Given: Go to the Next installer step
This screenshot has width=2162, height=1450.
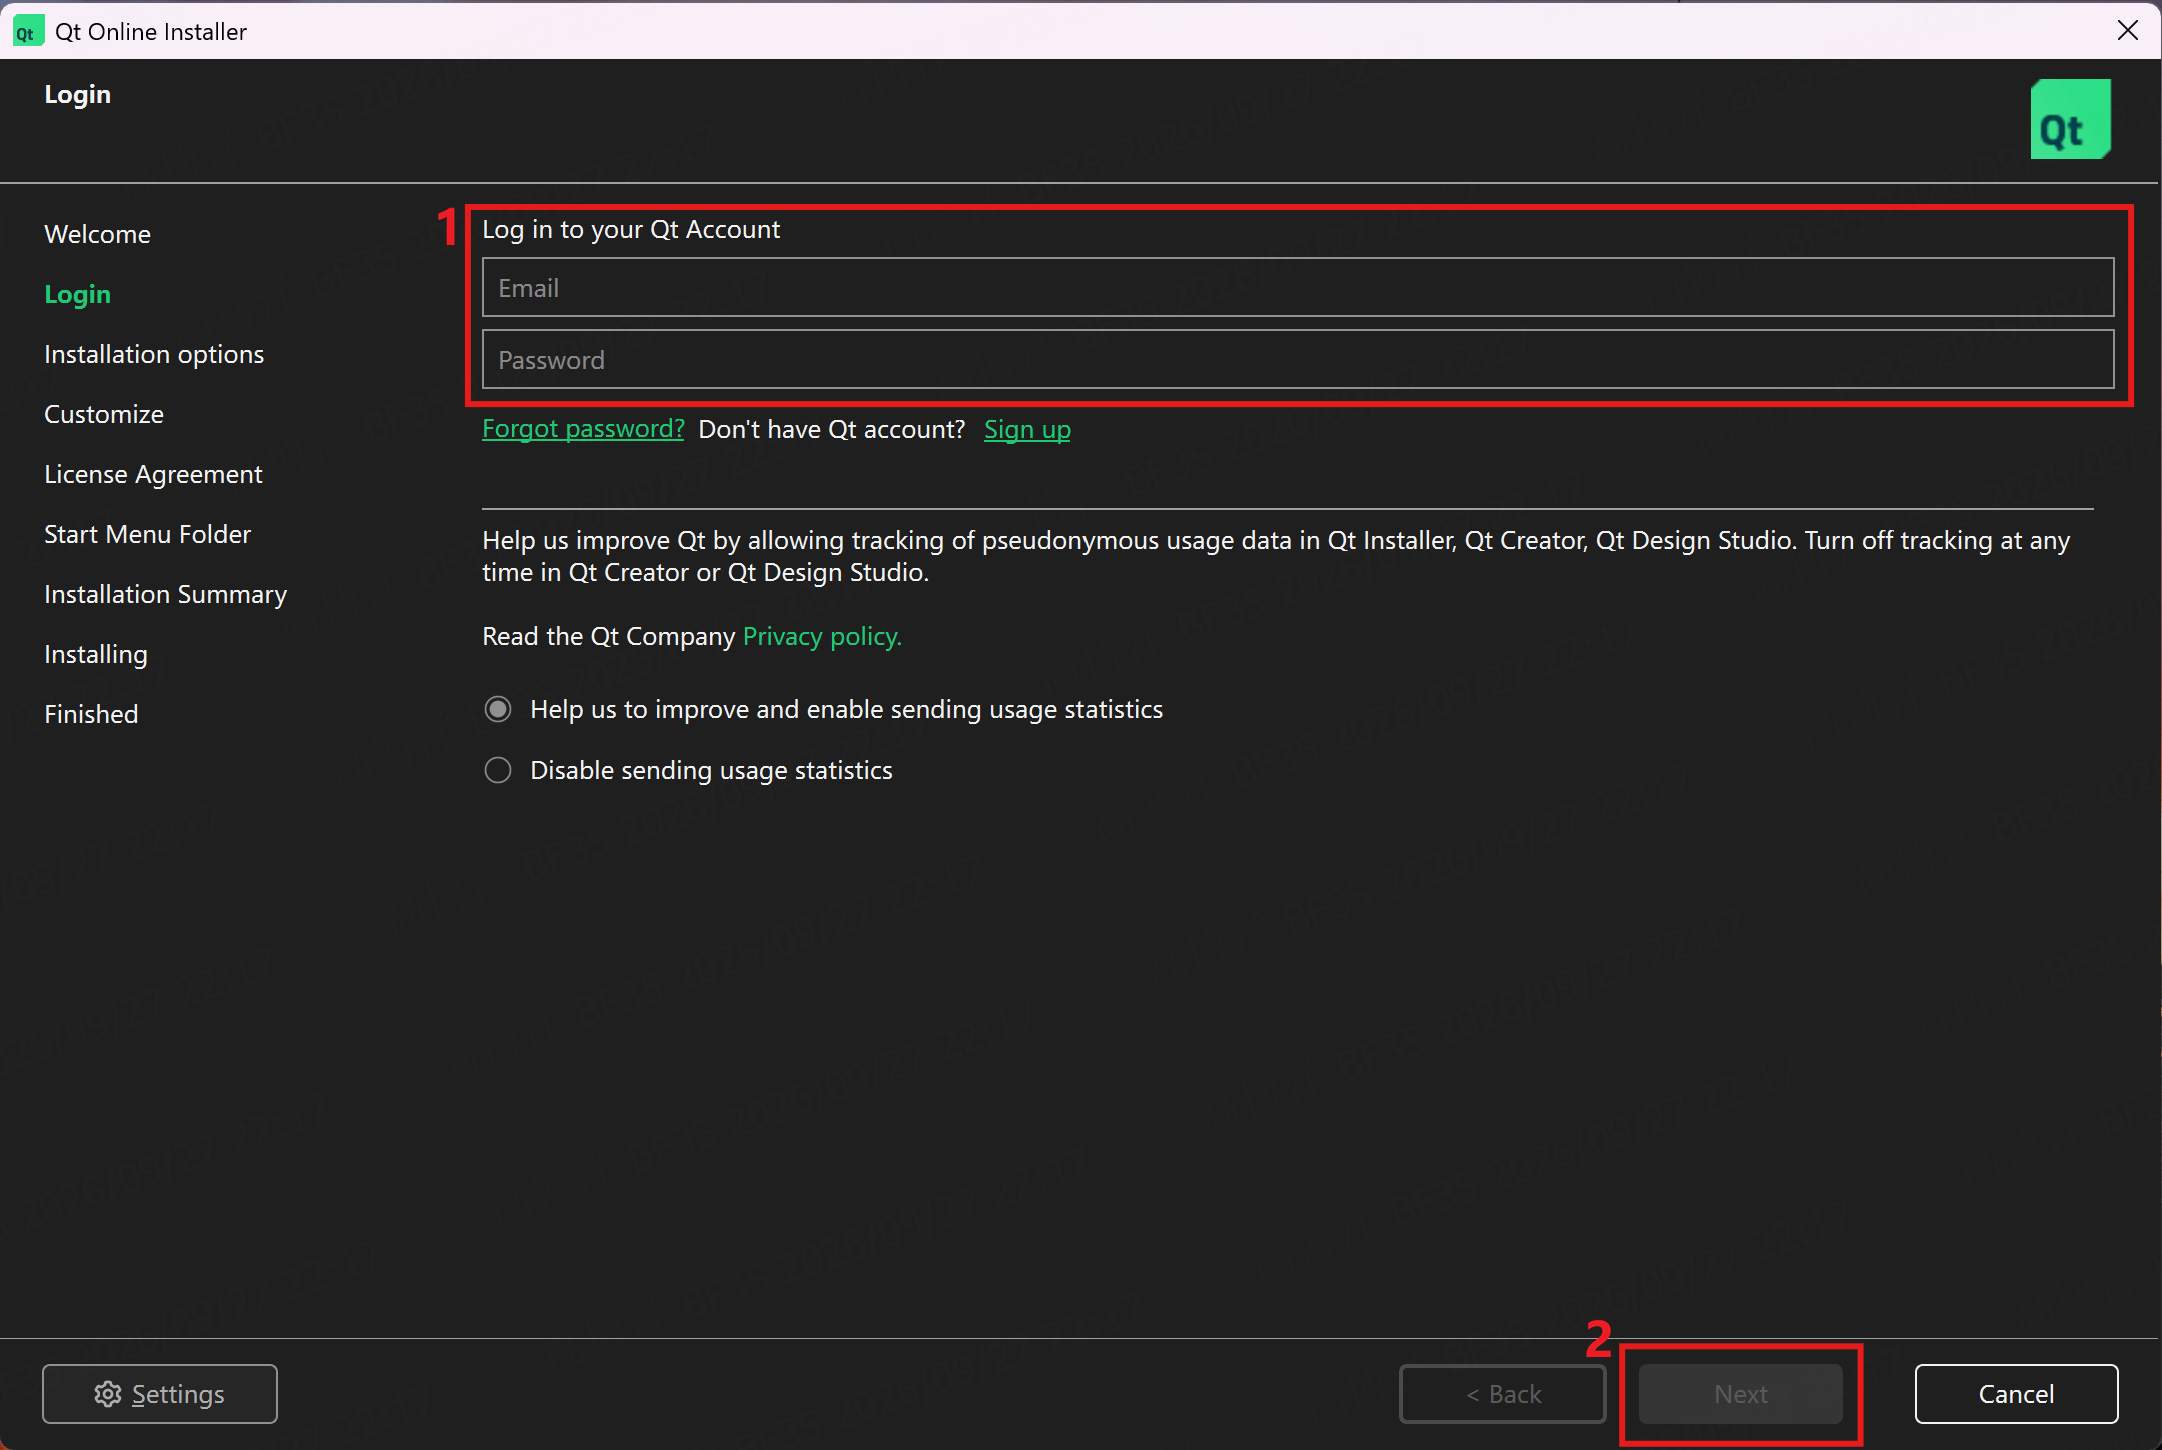Looking at the screenshot, I should coord(1741,1393).
